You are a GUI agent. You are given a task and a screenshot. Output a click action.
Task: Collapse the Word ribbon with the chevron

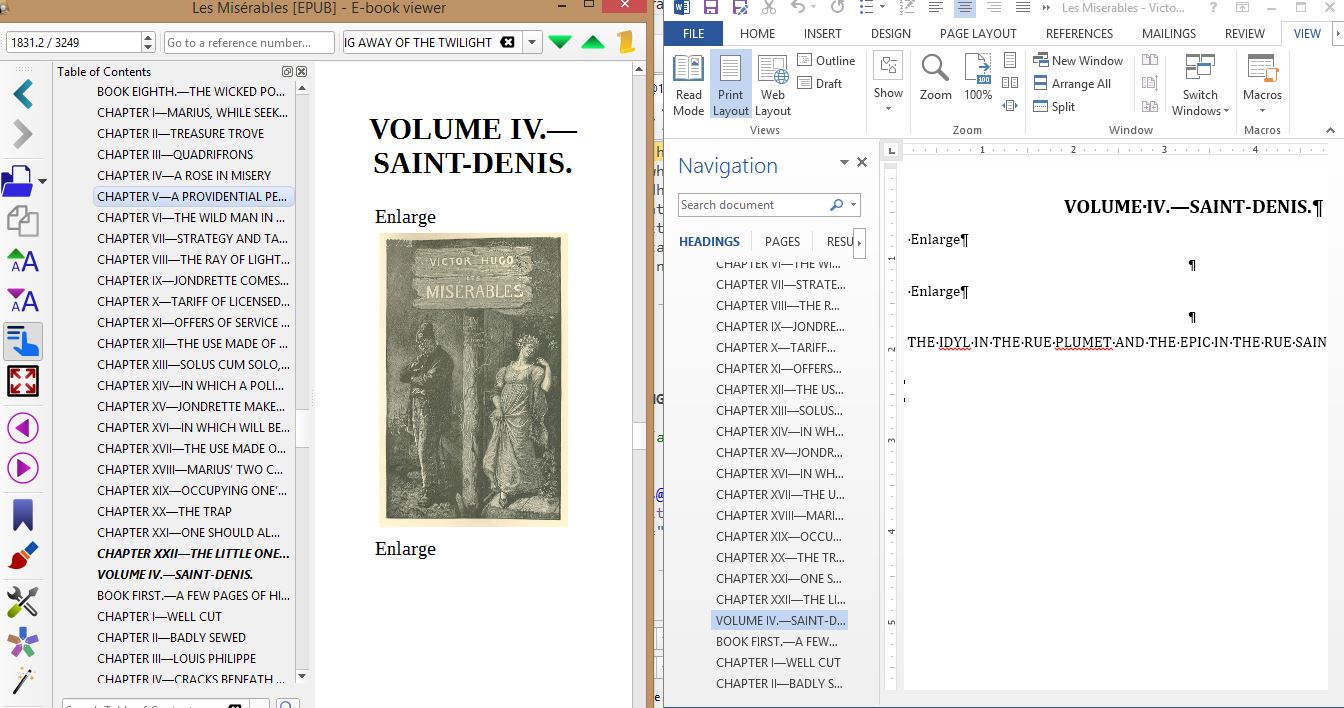[1330, 130]
